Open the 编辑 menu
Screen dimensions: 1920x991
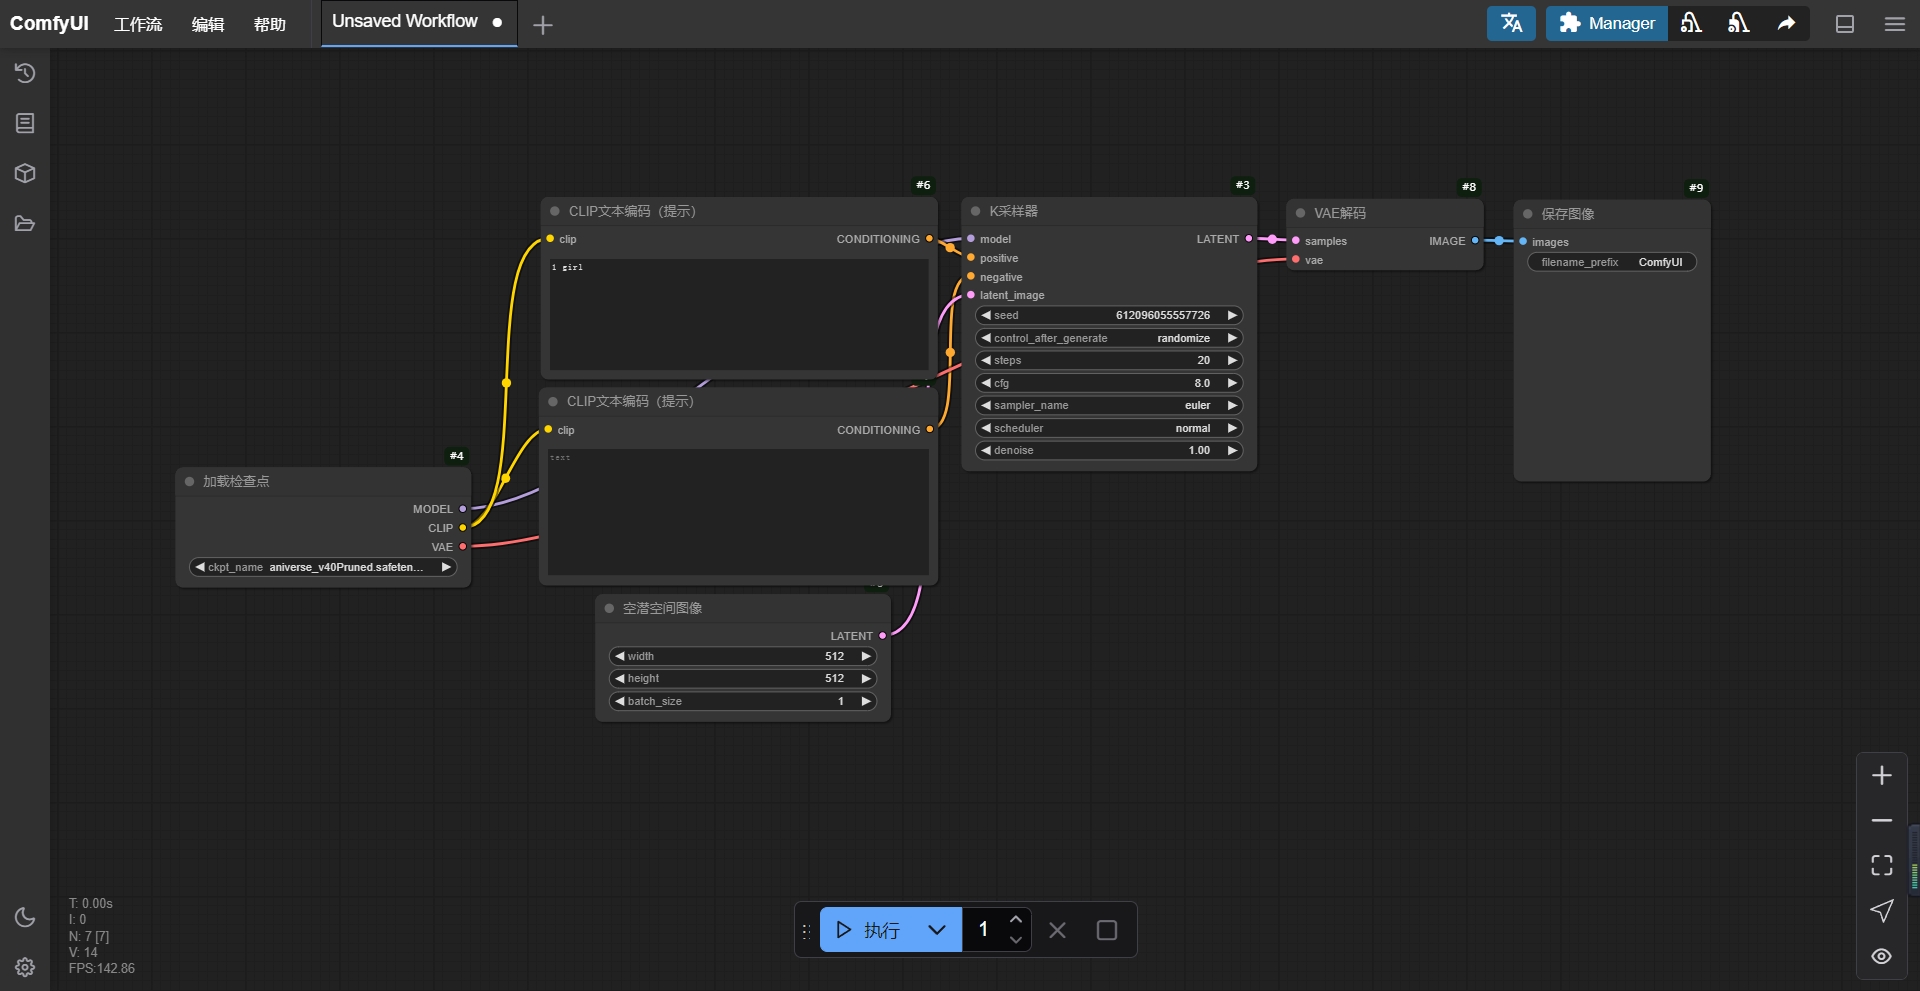(x=208, y=24)
